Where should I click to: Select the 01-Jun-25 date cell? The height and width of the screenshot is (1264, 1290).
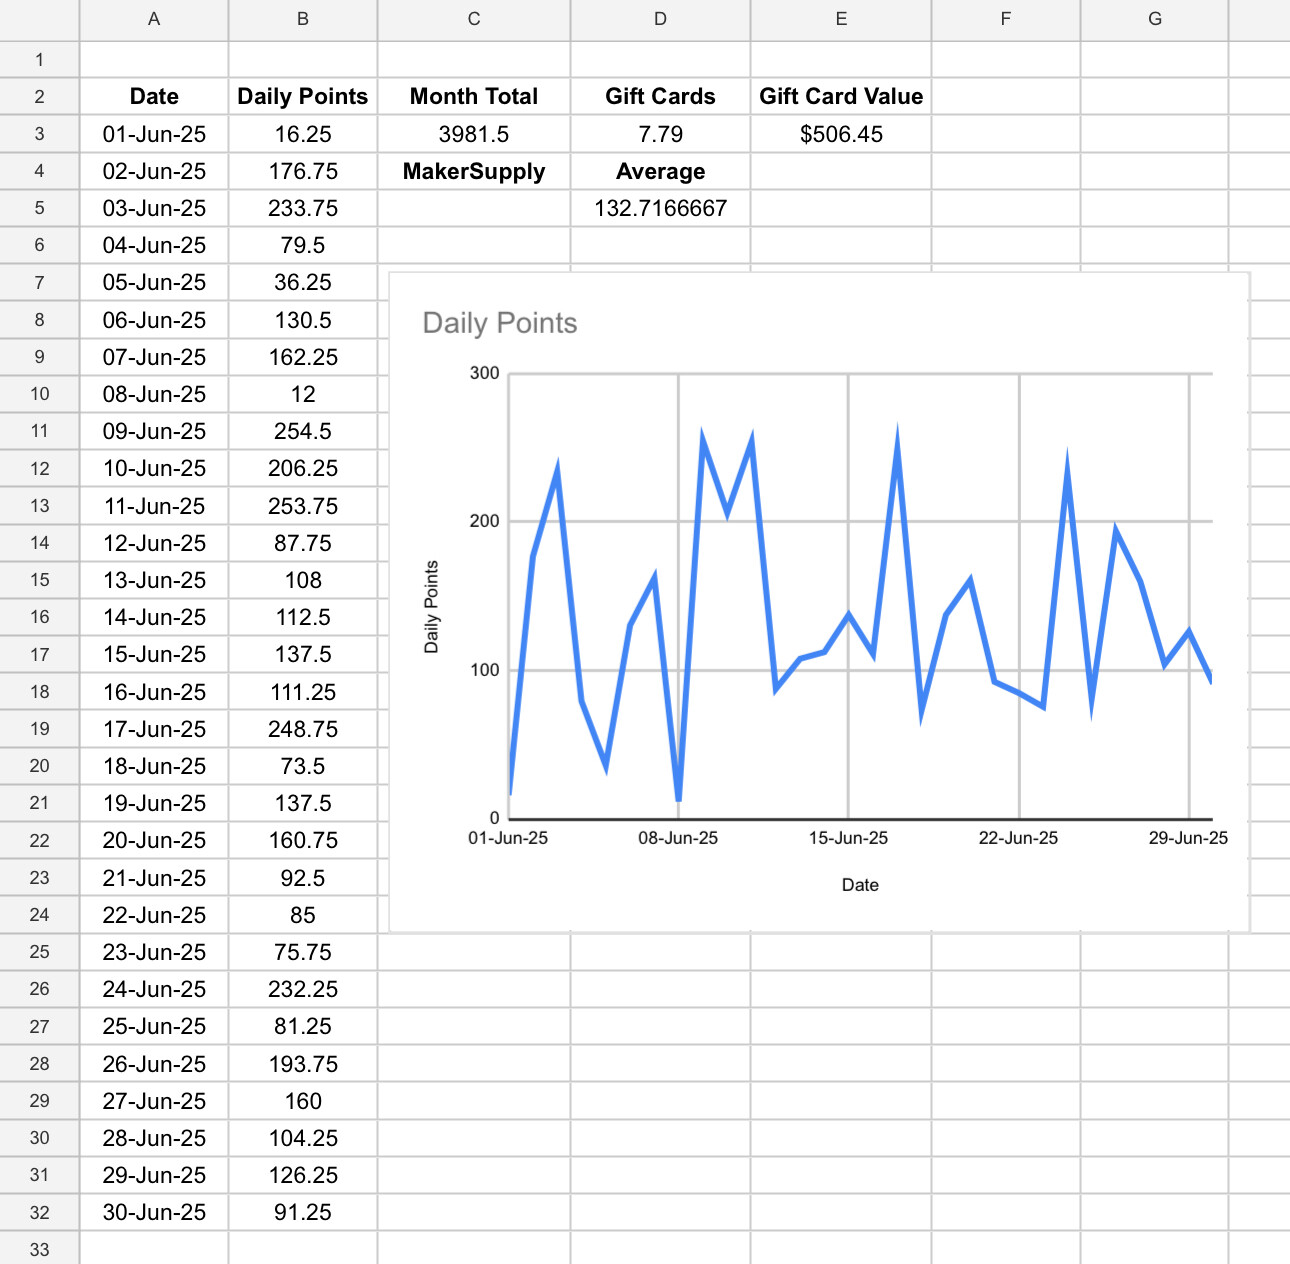[154, 134]
